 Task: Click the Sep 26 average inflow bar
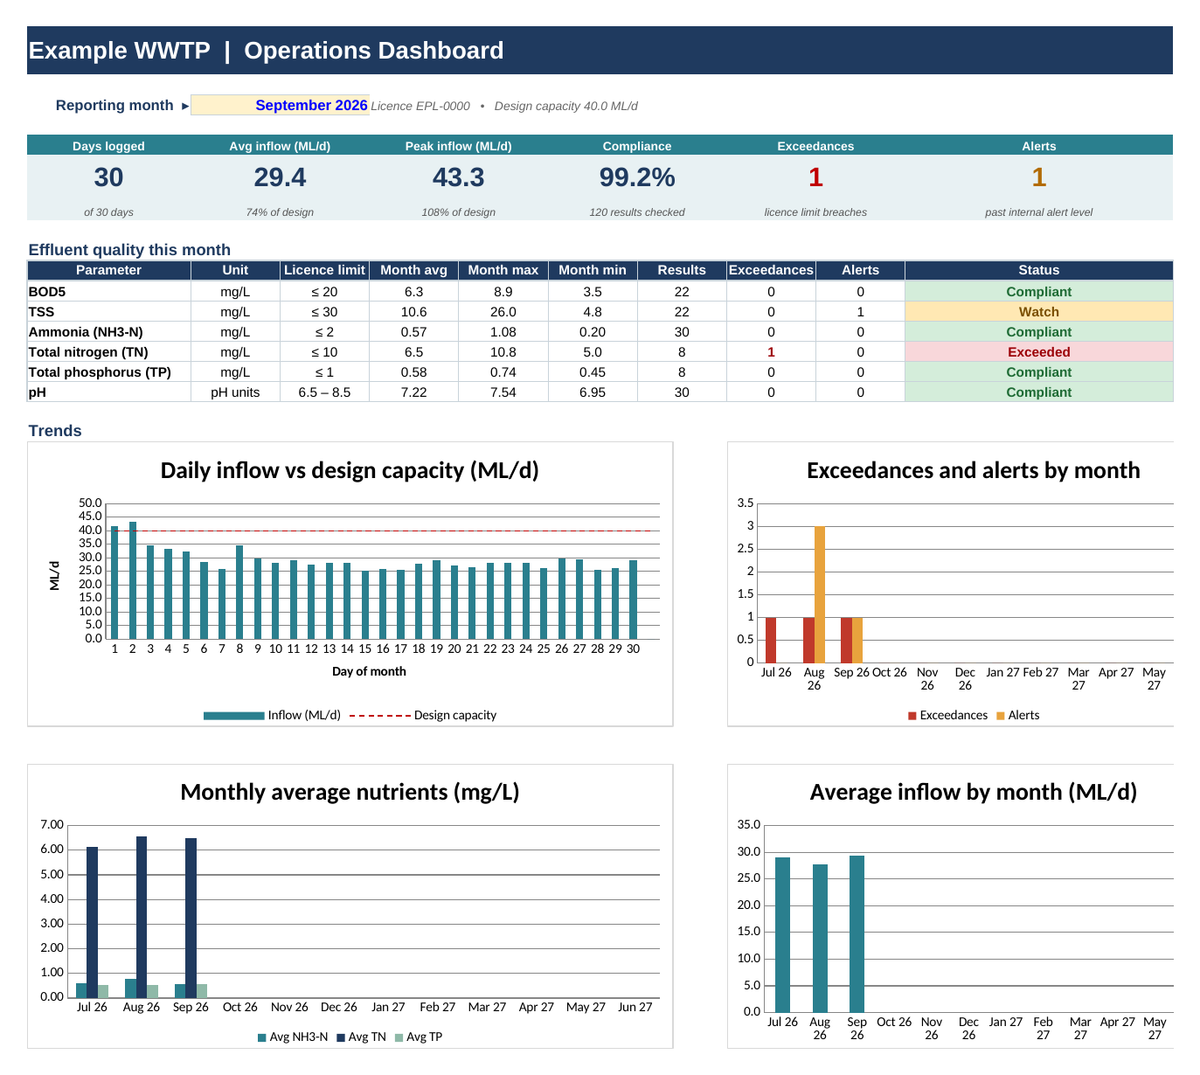click(857, 934)
